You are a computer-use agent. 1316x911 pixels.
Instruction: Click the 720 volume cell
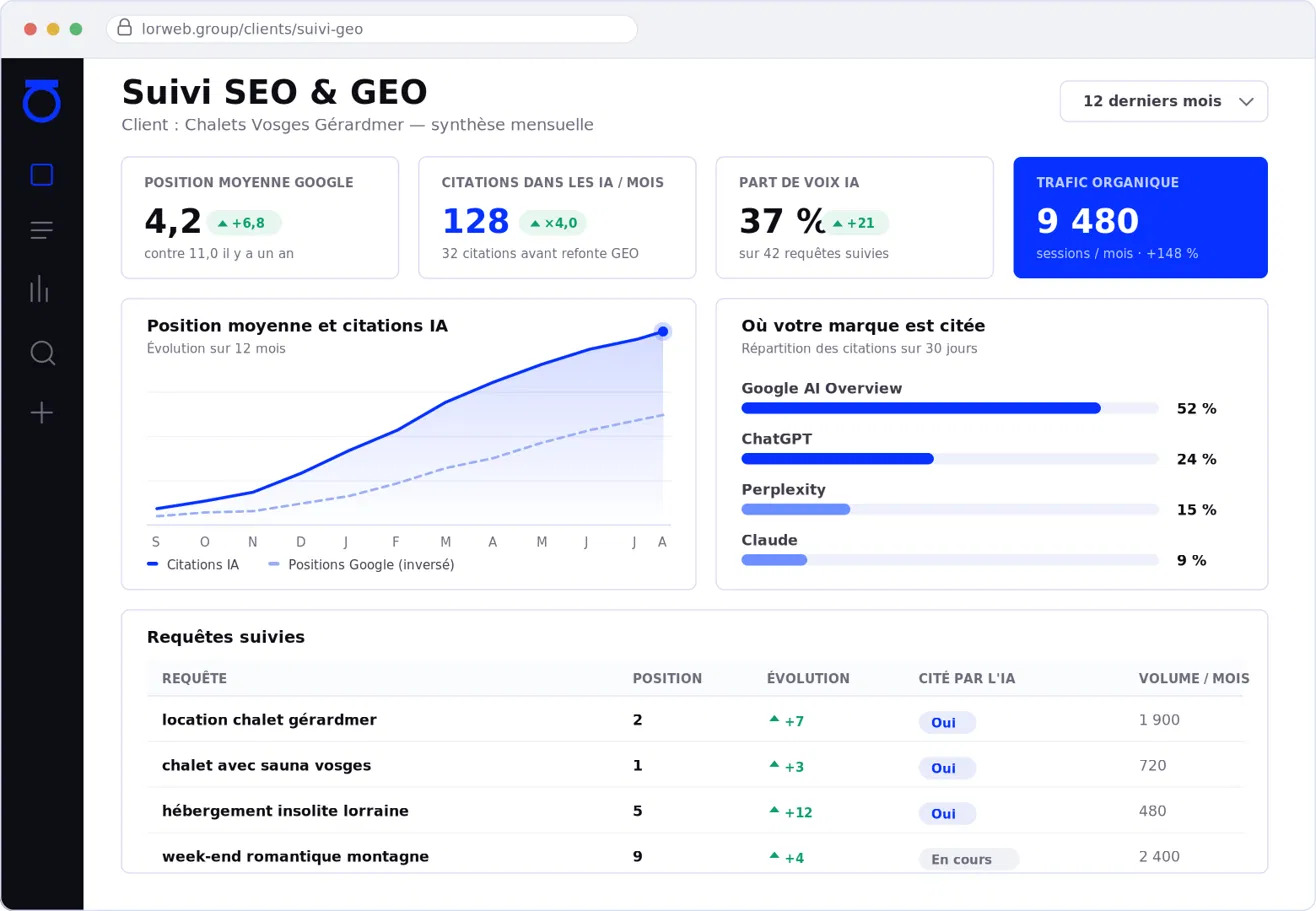pyautogui.click(x=1153, y=766)
